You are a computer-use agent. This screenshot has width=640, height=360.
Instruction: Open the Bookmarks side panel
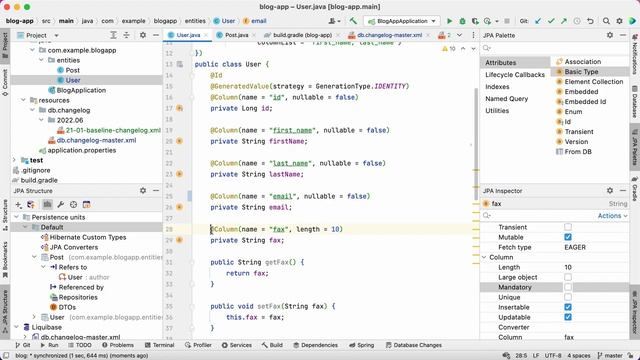tap(5, 259)
